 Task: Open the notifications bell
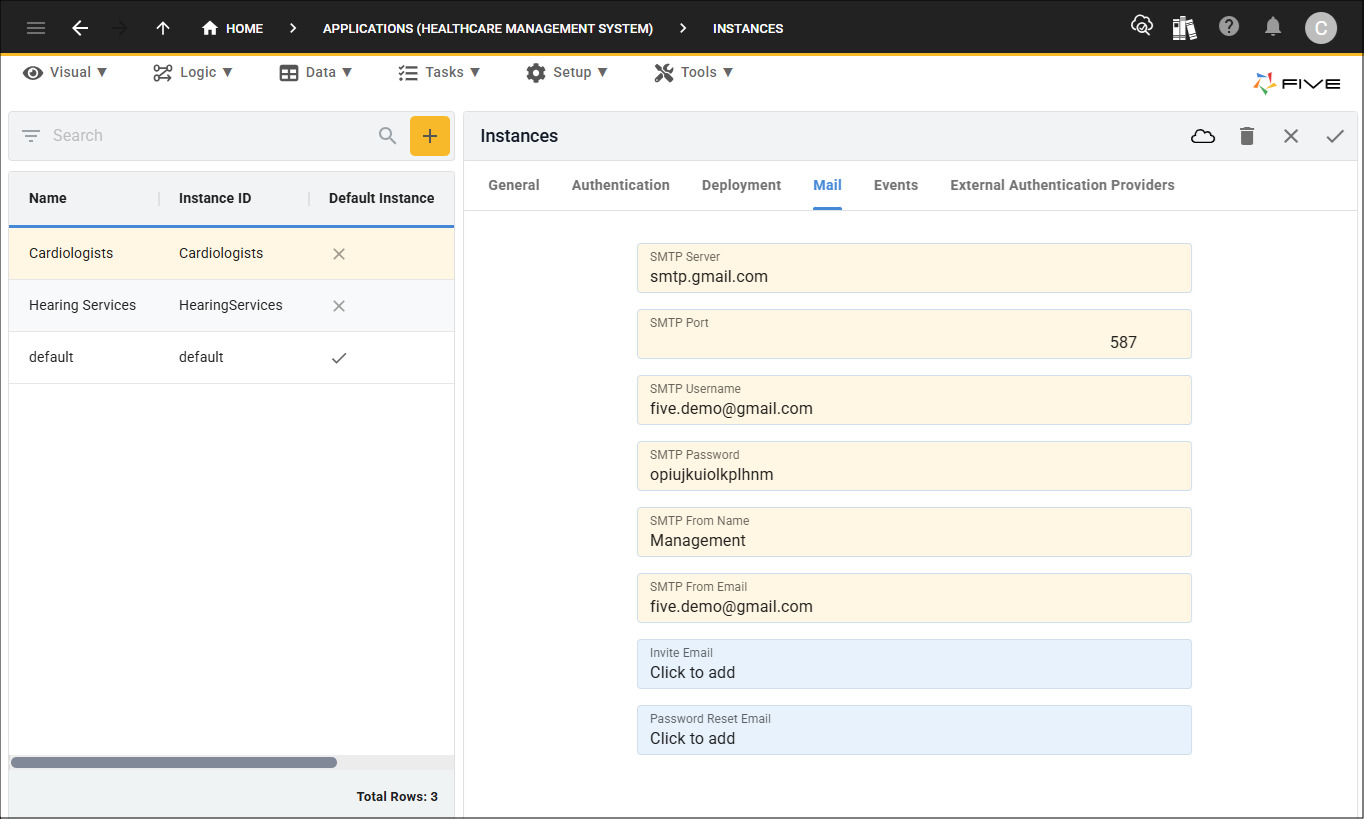[1273, 27]
